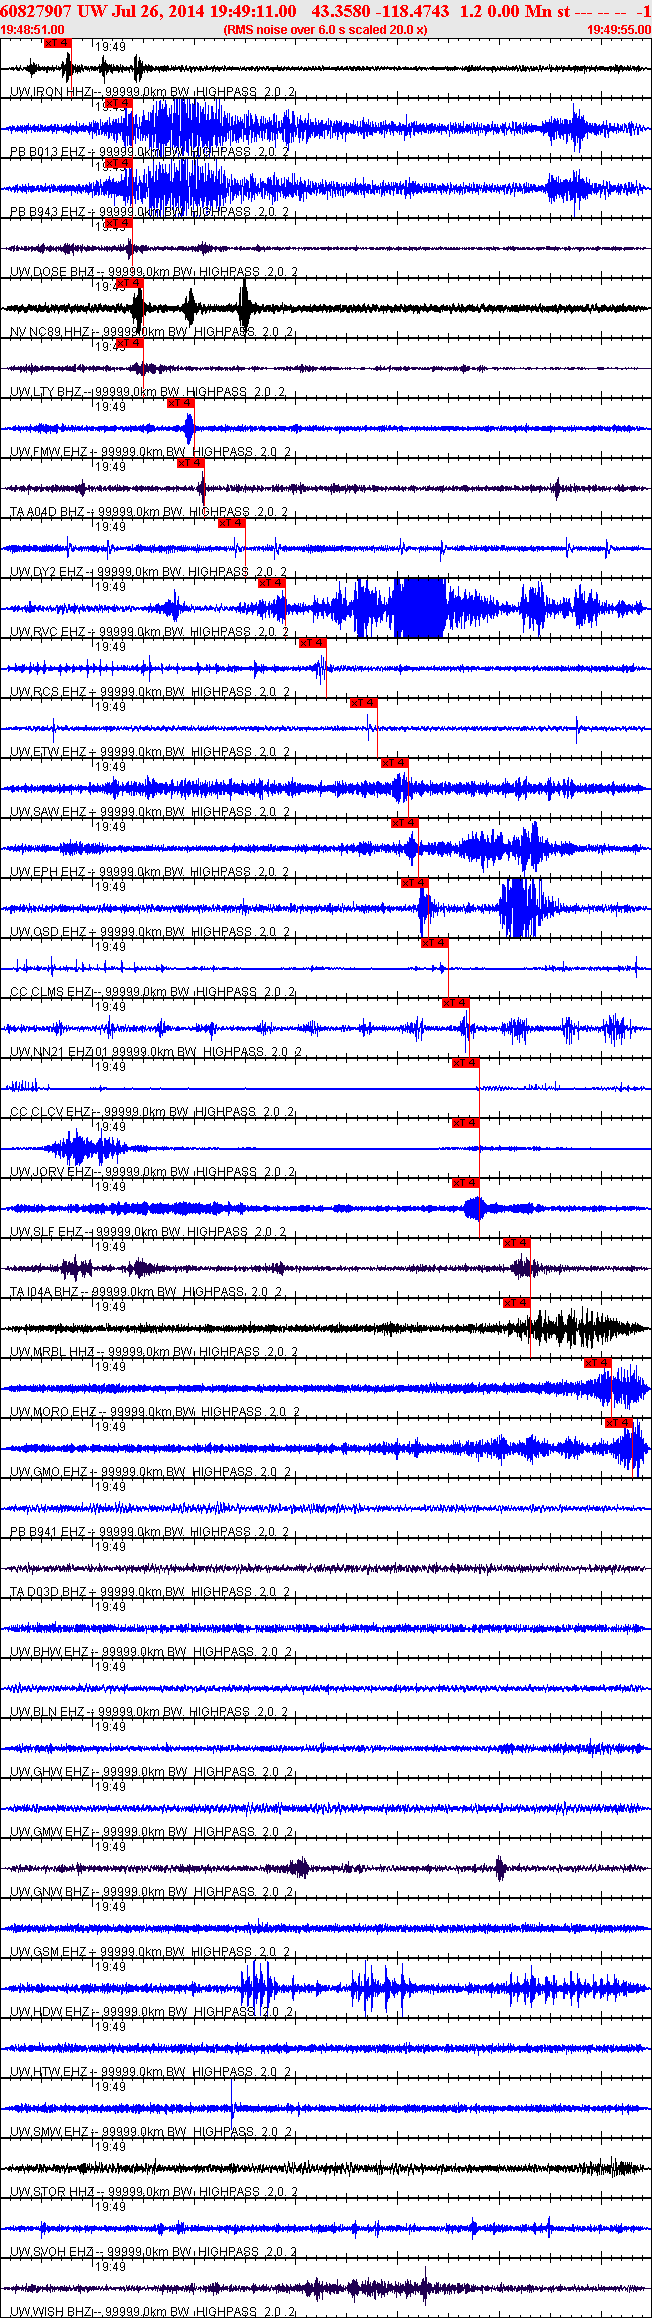Viewport: 652px width, 2318px height.
Task: Select the red pick flag on NC89 trace
Action: coord(130,283)
